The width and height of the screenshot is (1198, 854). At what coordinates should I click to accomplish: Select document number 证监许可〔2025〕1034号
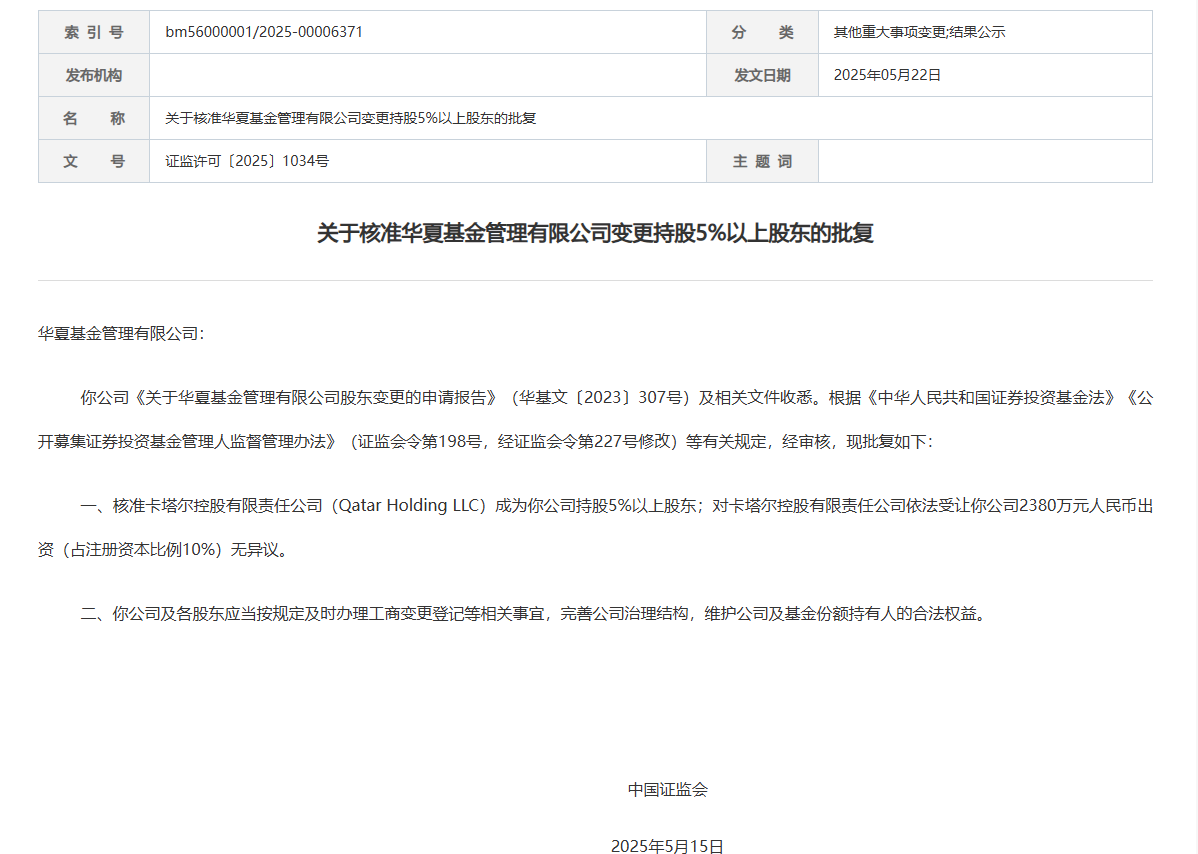[247, 161]
